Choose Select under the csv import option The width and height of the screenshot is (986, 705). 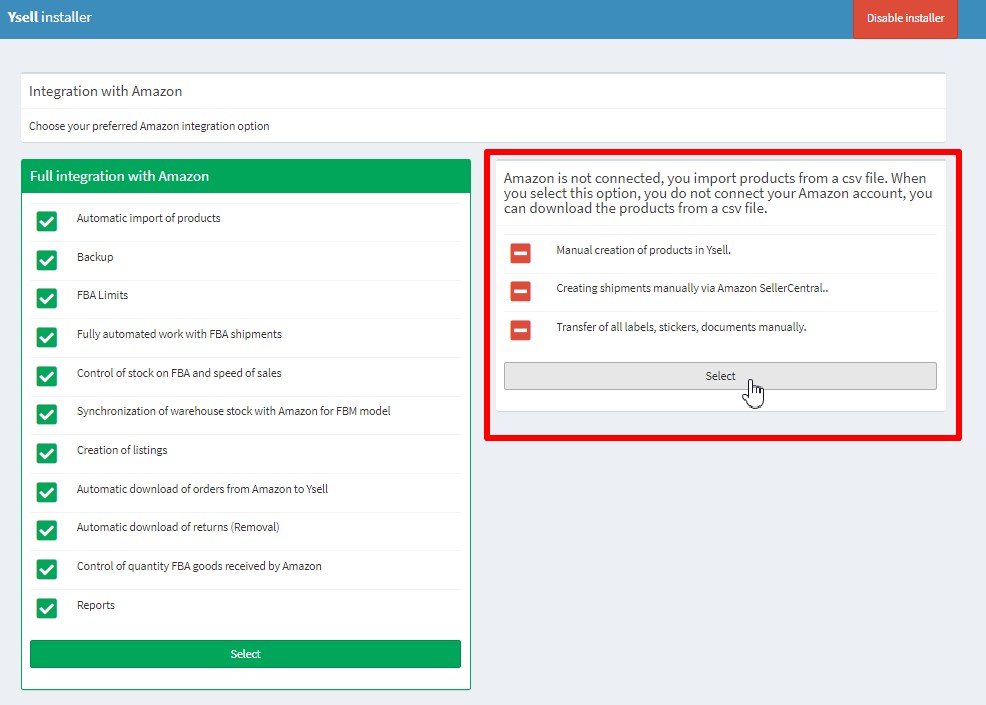pos(720,376)
